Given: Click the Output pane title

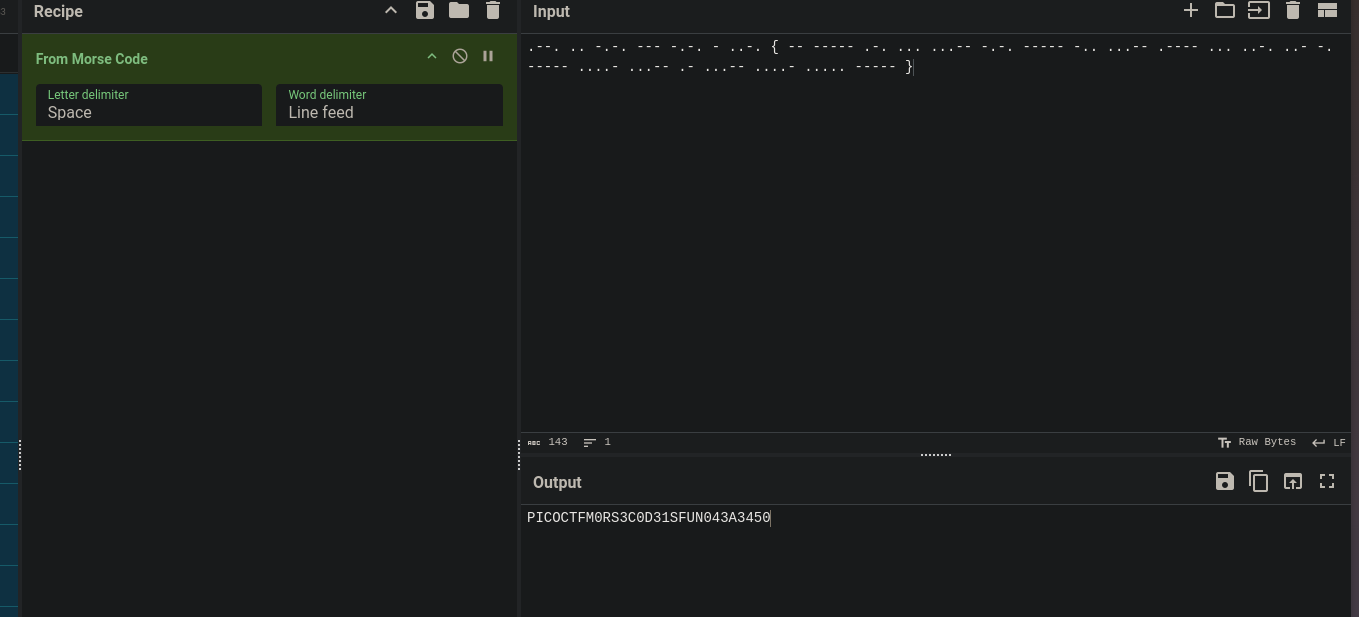Looking at the screenshot, I should 557,483.
